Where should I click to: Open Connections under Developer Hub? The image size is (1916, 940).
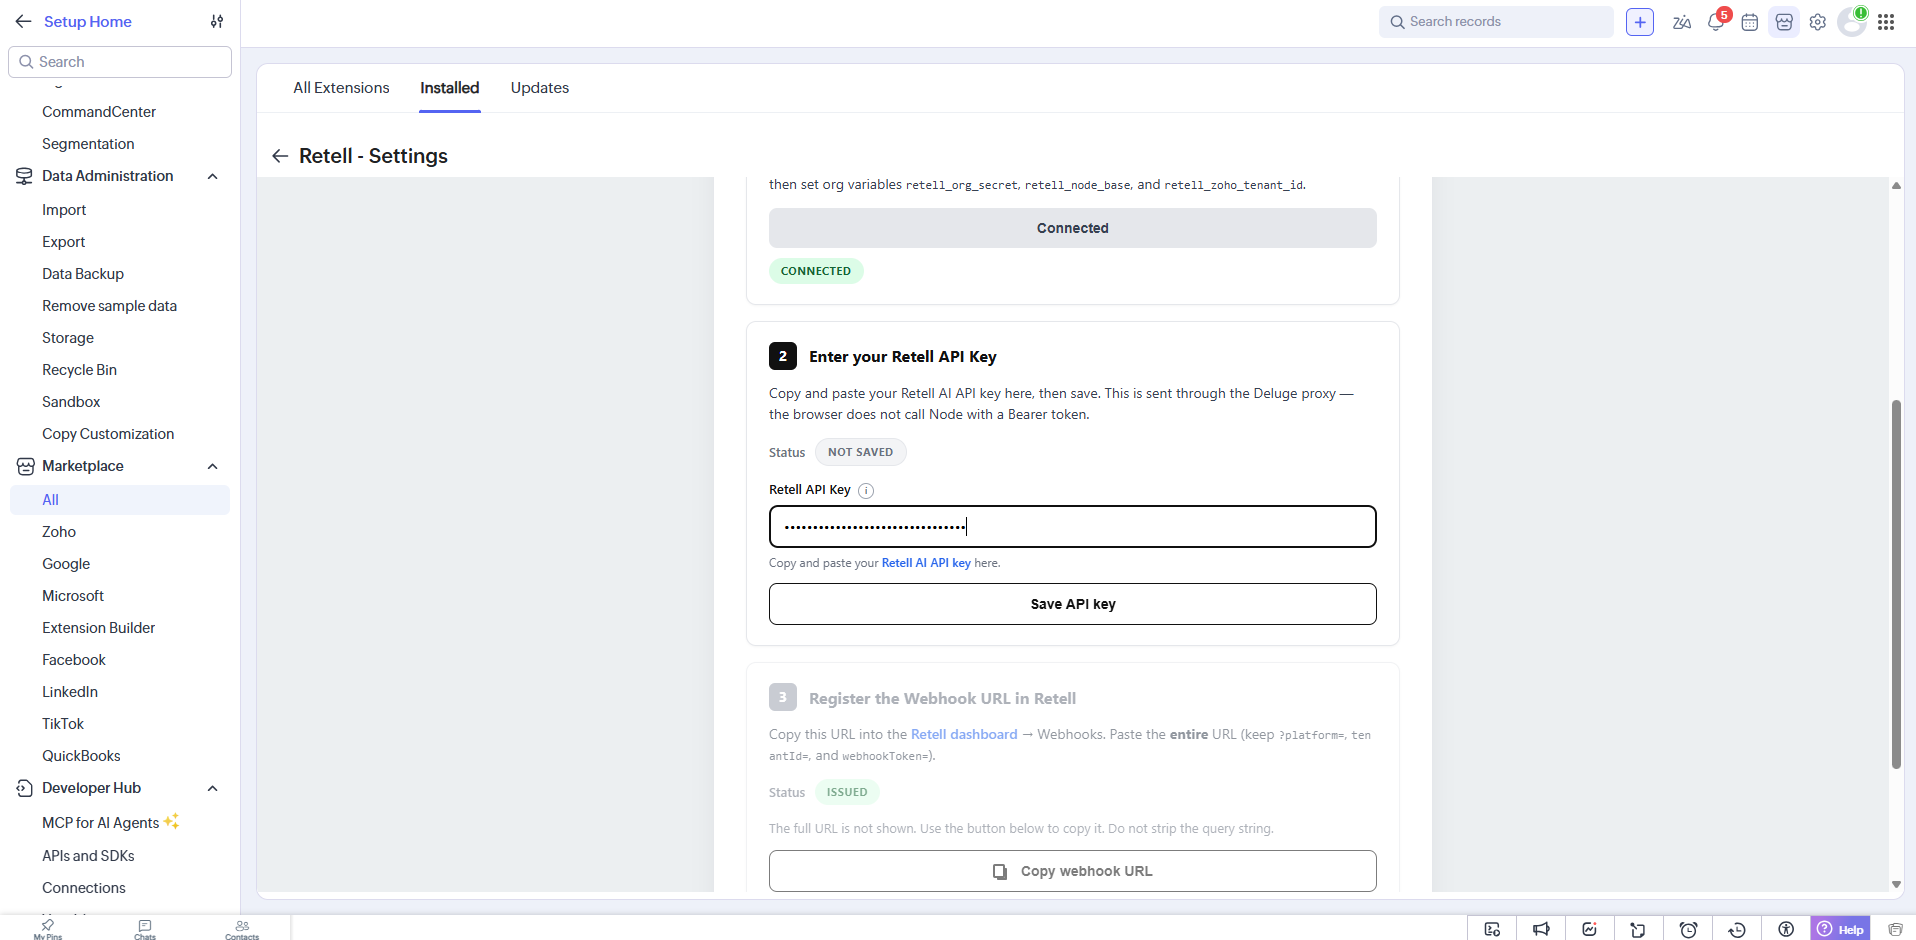click(84, 888)
